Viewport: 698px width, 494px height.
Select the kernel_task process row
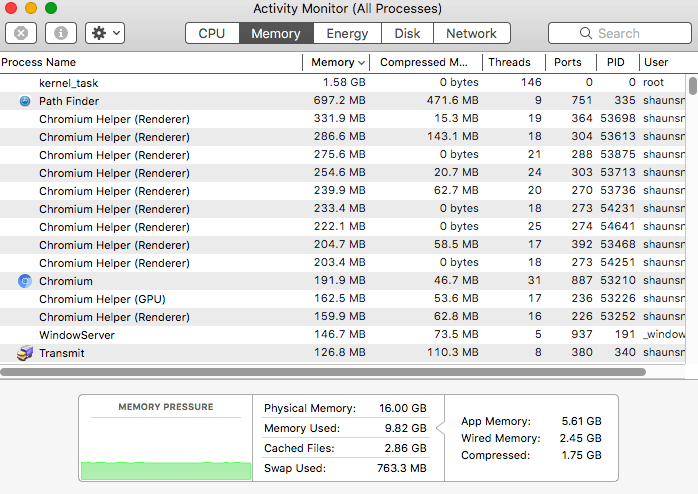342,83
